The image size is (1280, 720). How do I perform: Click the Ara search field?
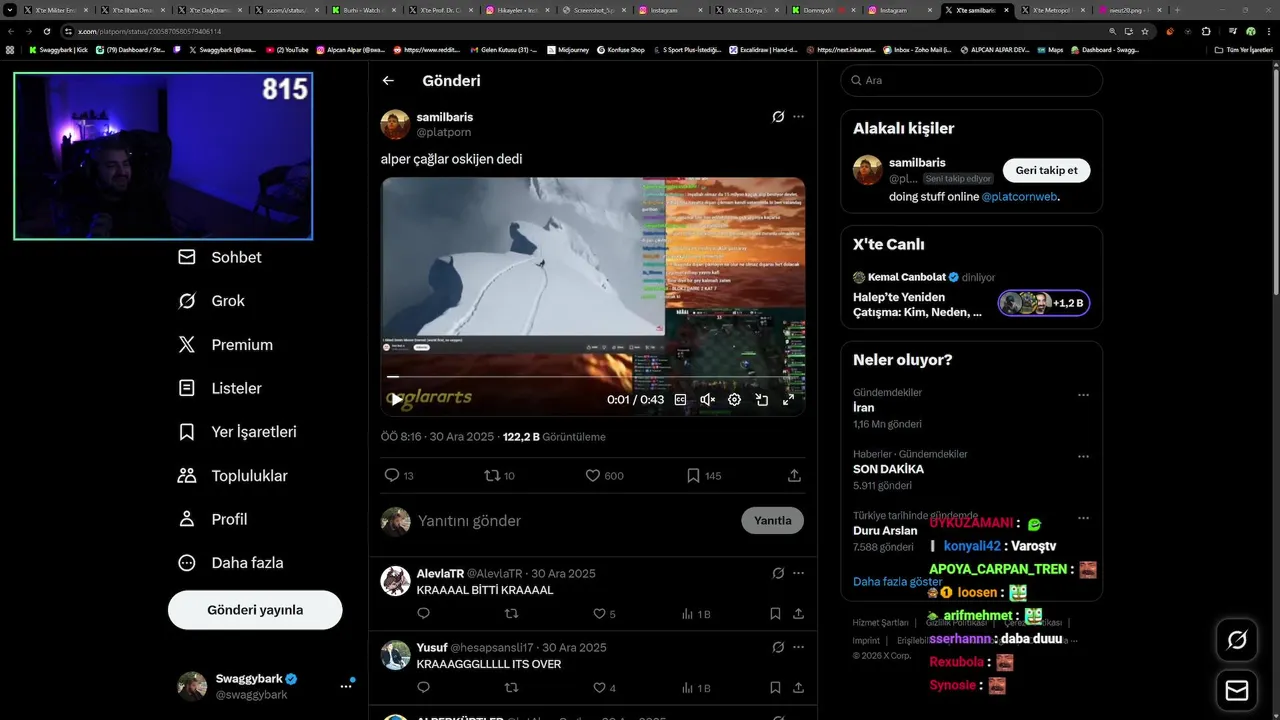pos(971,80)
